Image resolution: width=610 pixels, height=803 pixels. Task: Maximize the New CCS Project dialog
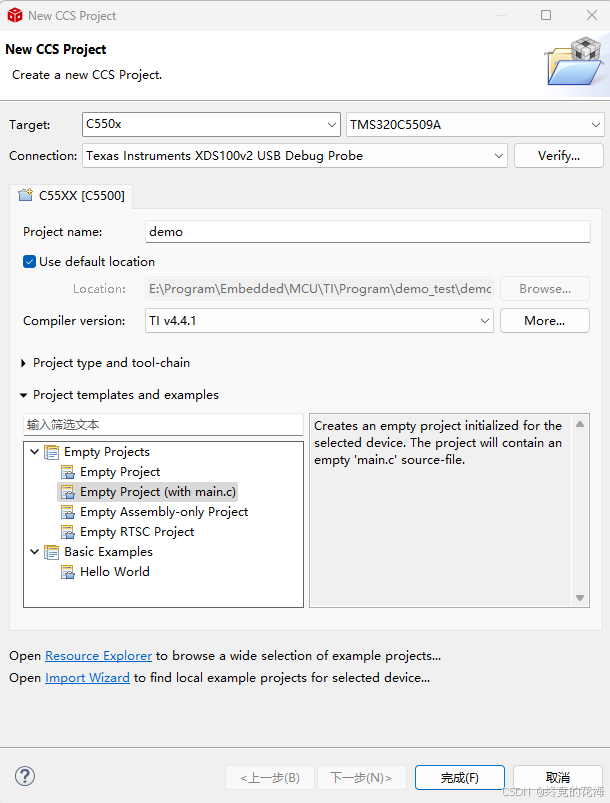[546, 15]
